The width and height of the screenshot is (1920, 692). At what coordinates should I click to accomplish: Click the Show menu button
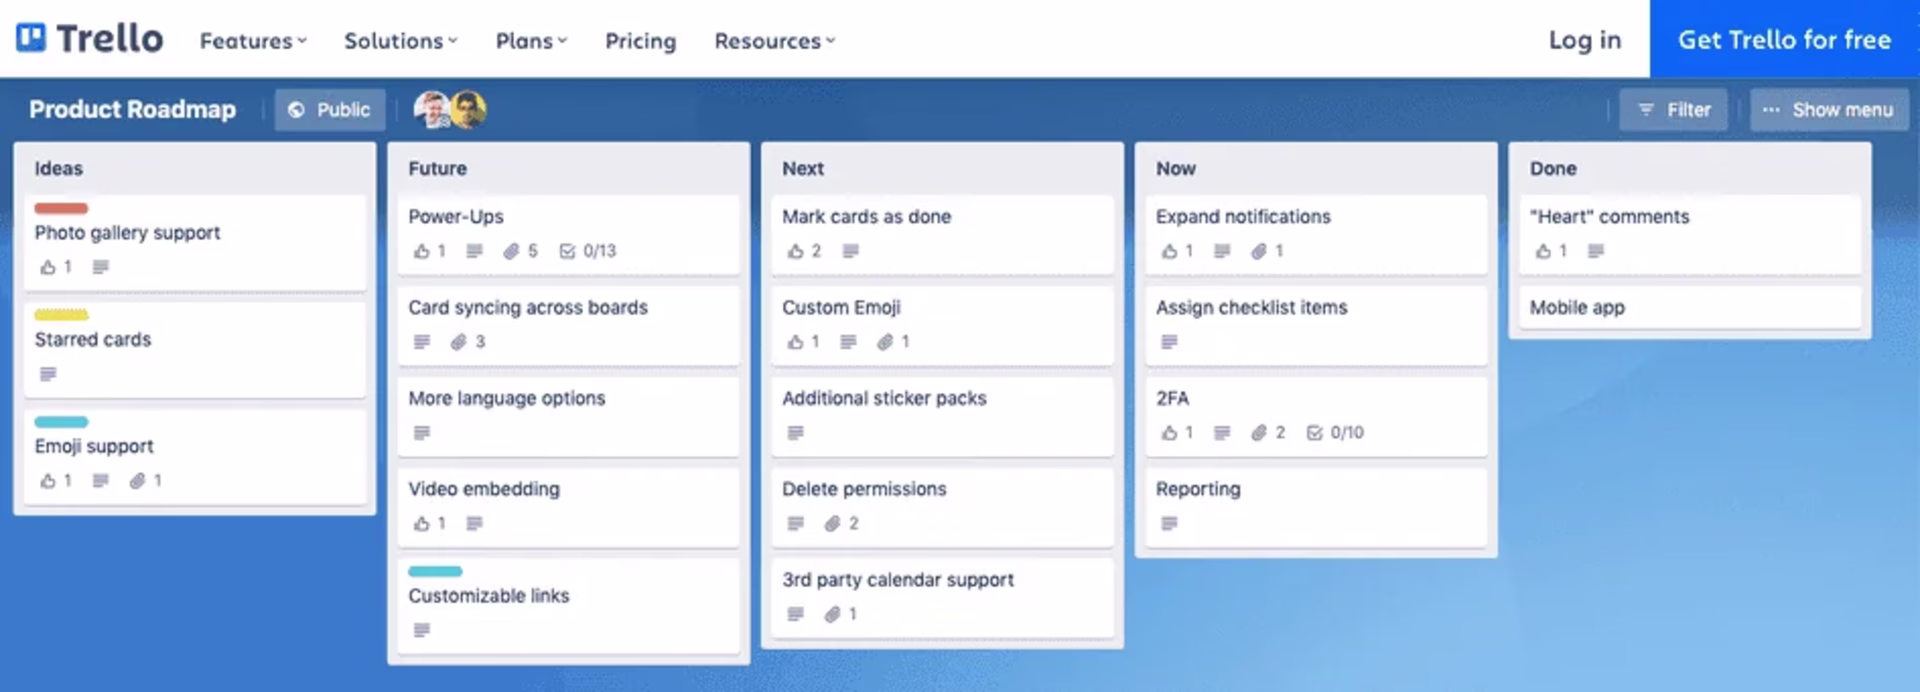tap(1828, 110)
